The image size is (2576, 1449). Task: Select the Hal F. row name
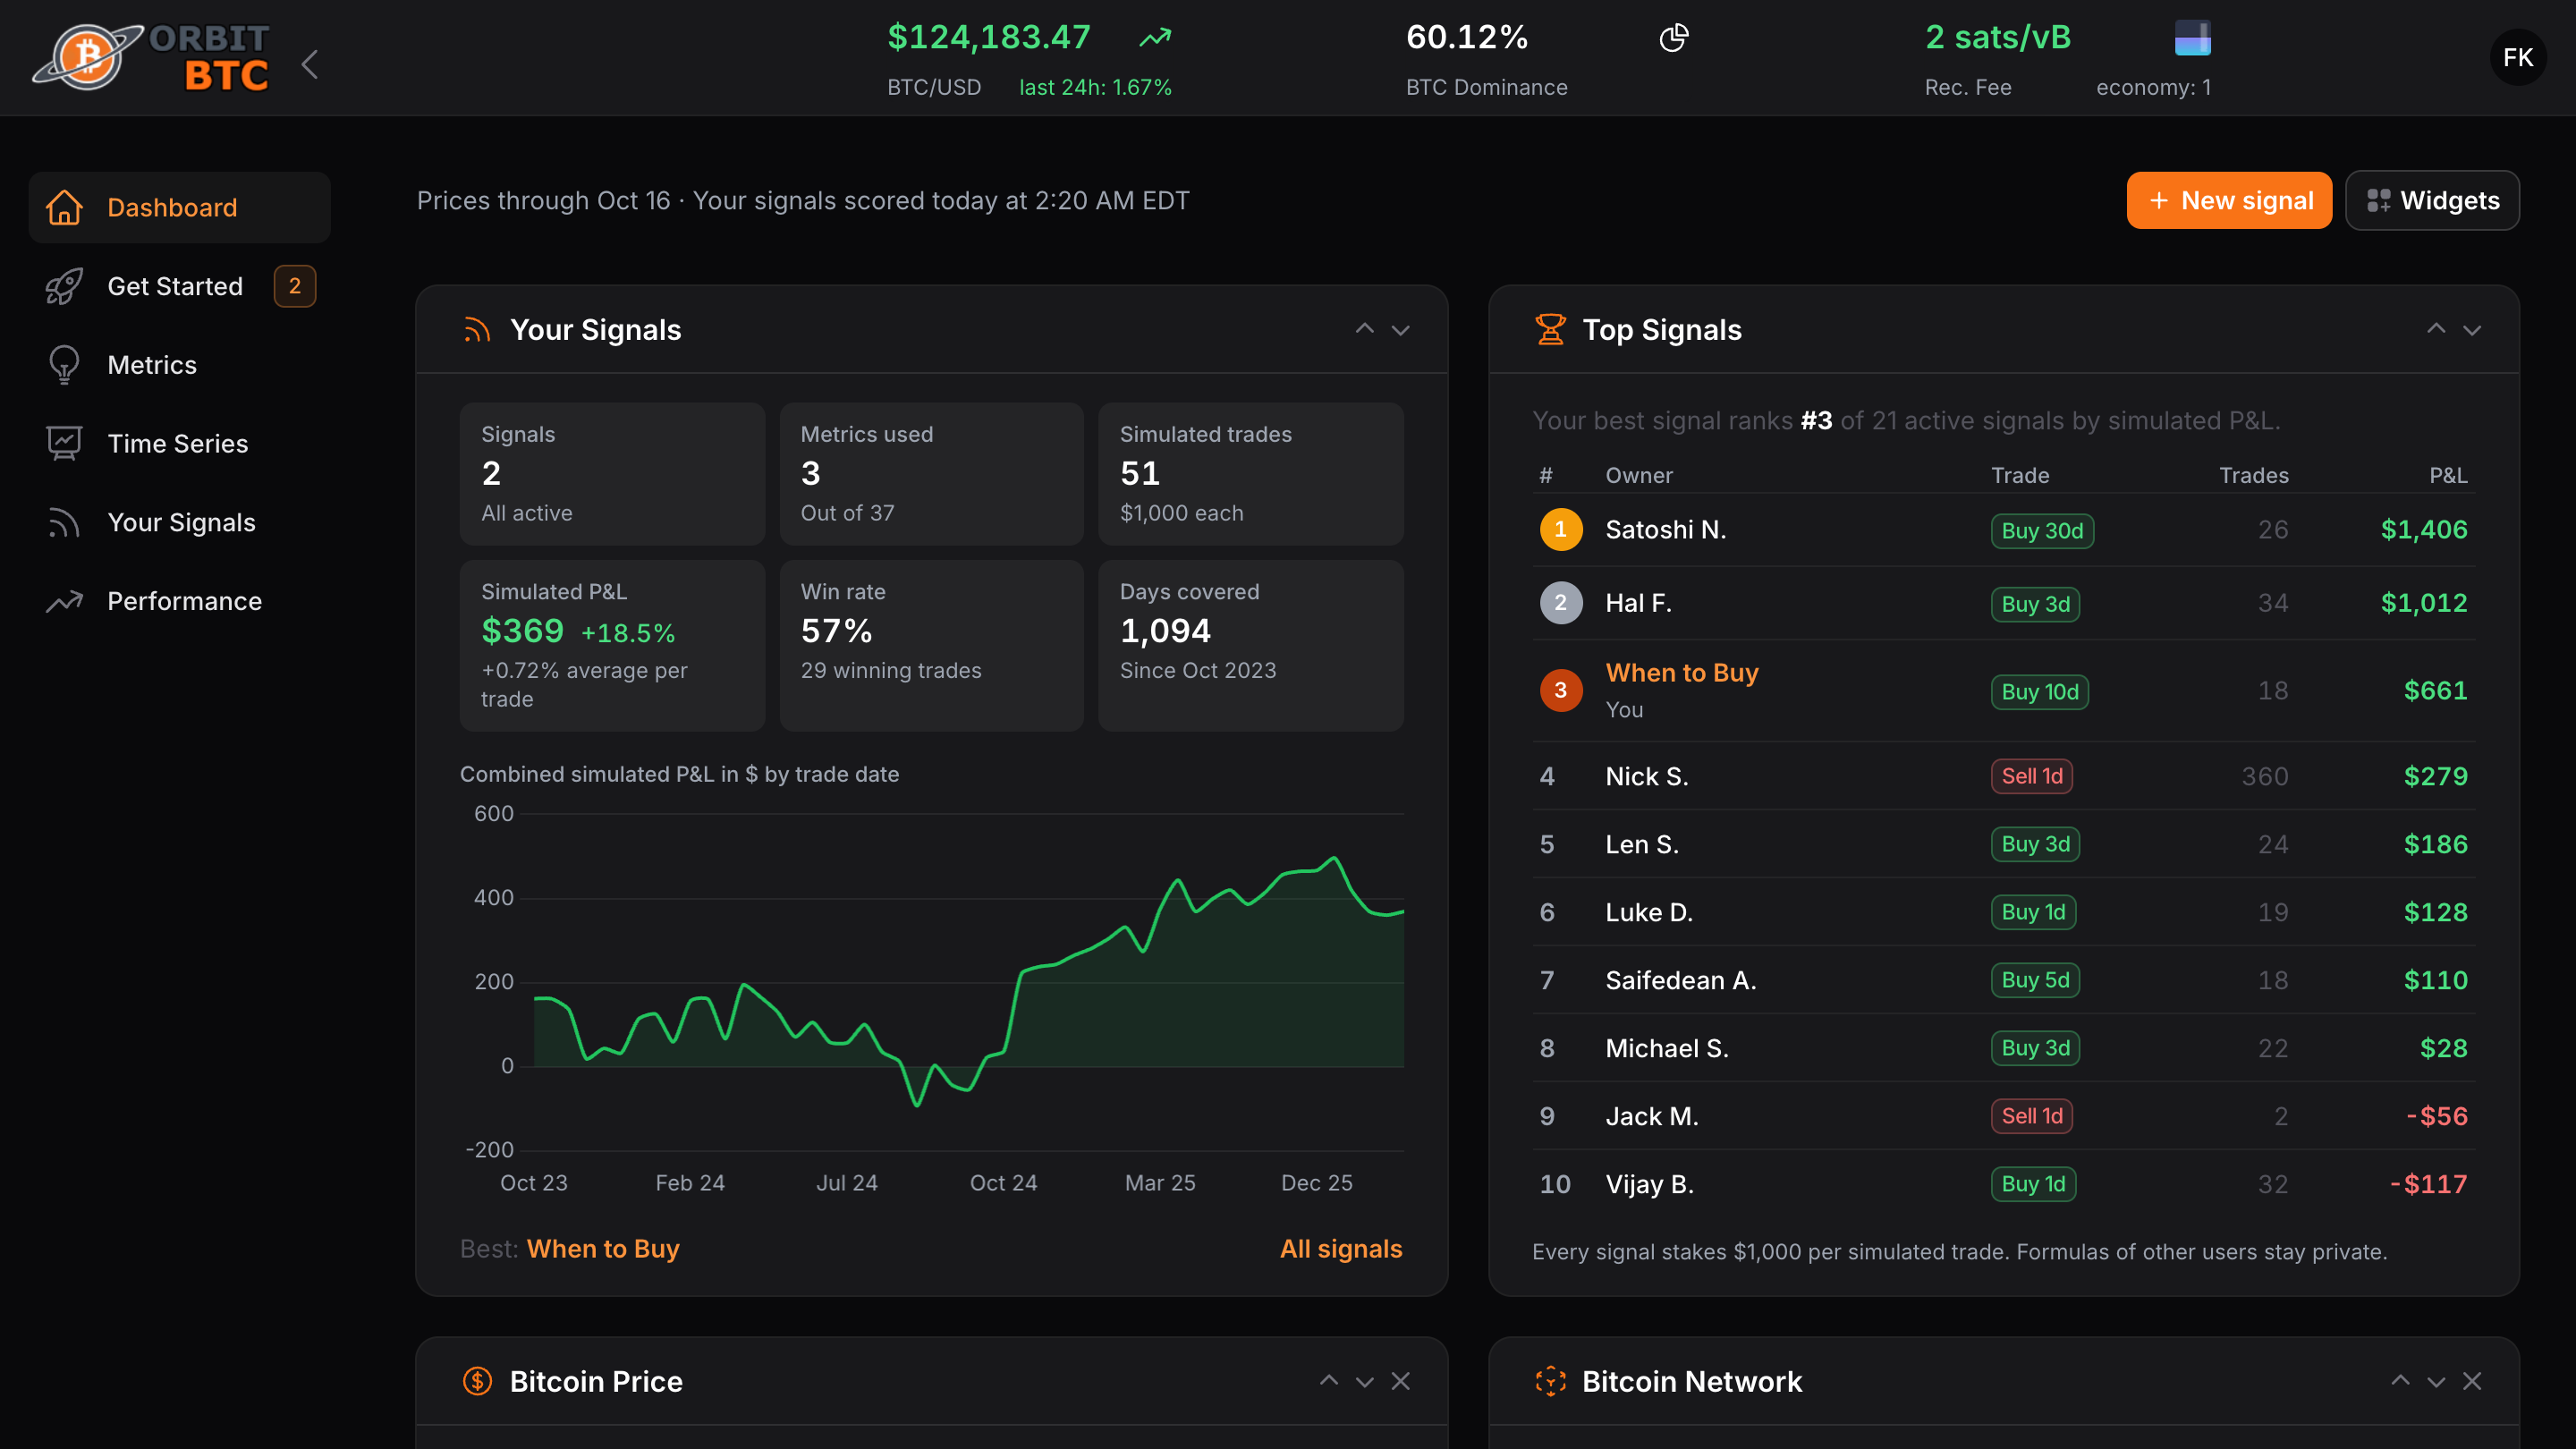tap(1638, 603)
